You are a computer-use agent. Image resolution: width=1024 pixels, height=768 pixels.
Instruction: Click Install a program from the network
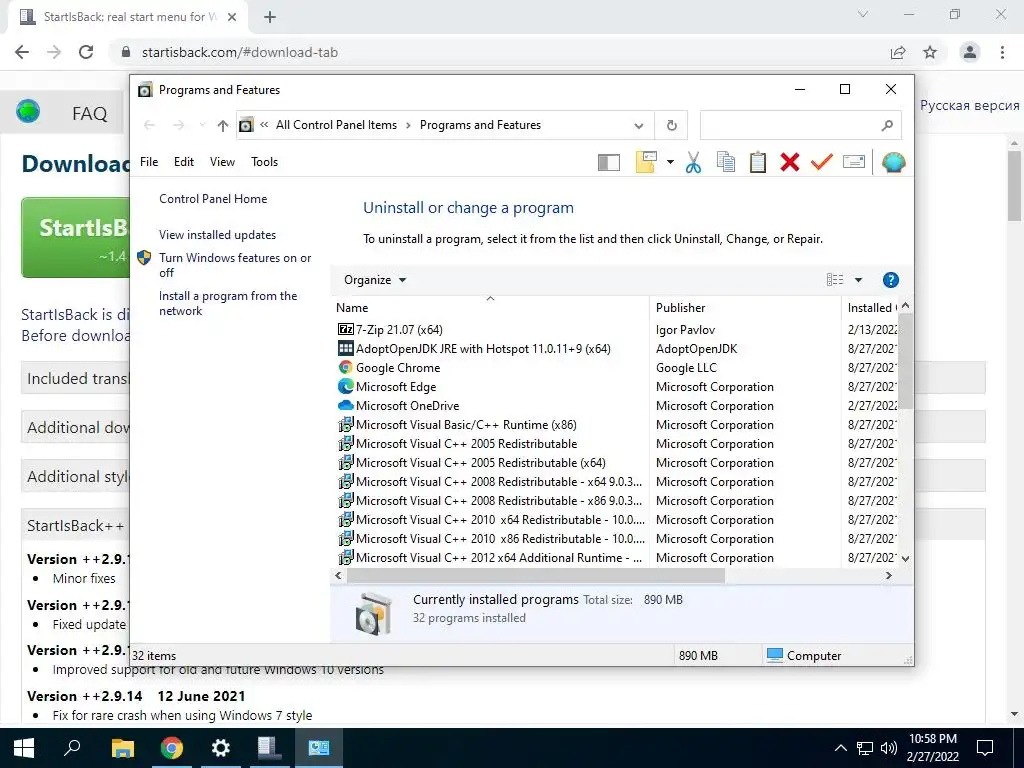228,303
